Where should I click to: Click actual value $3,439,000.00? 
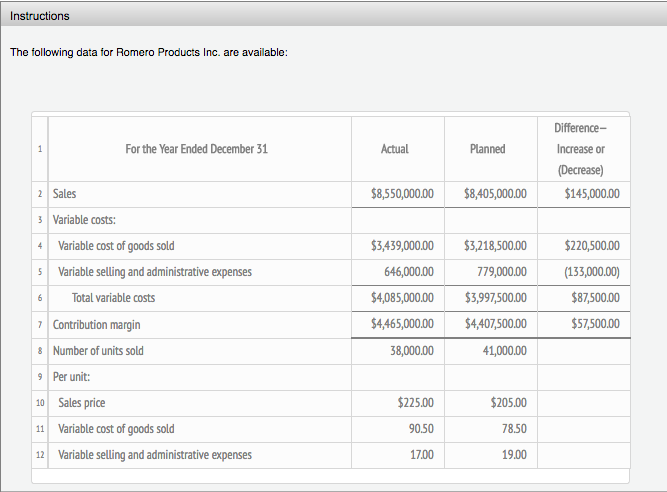click(402, 246)
